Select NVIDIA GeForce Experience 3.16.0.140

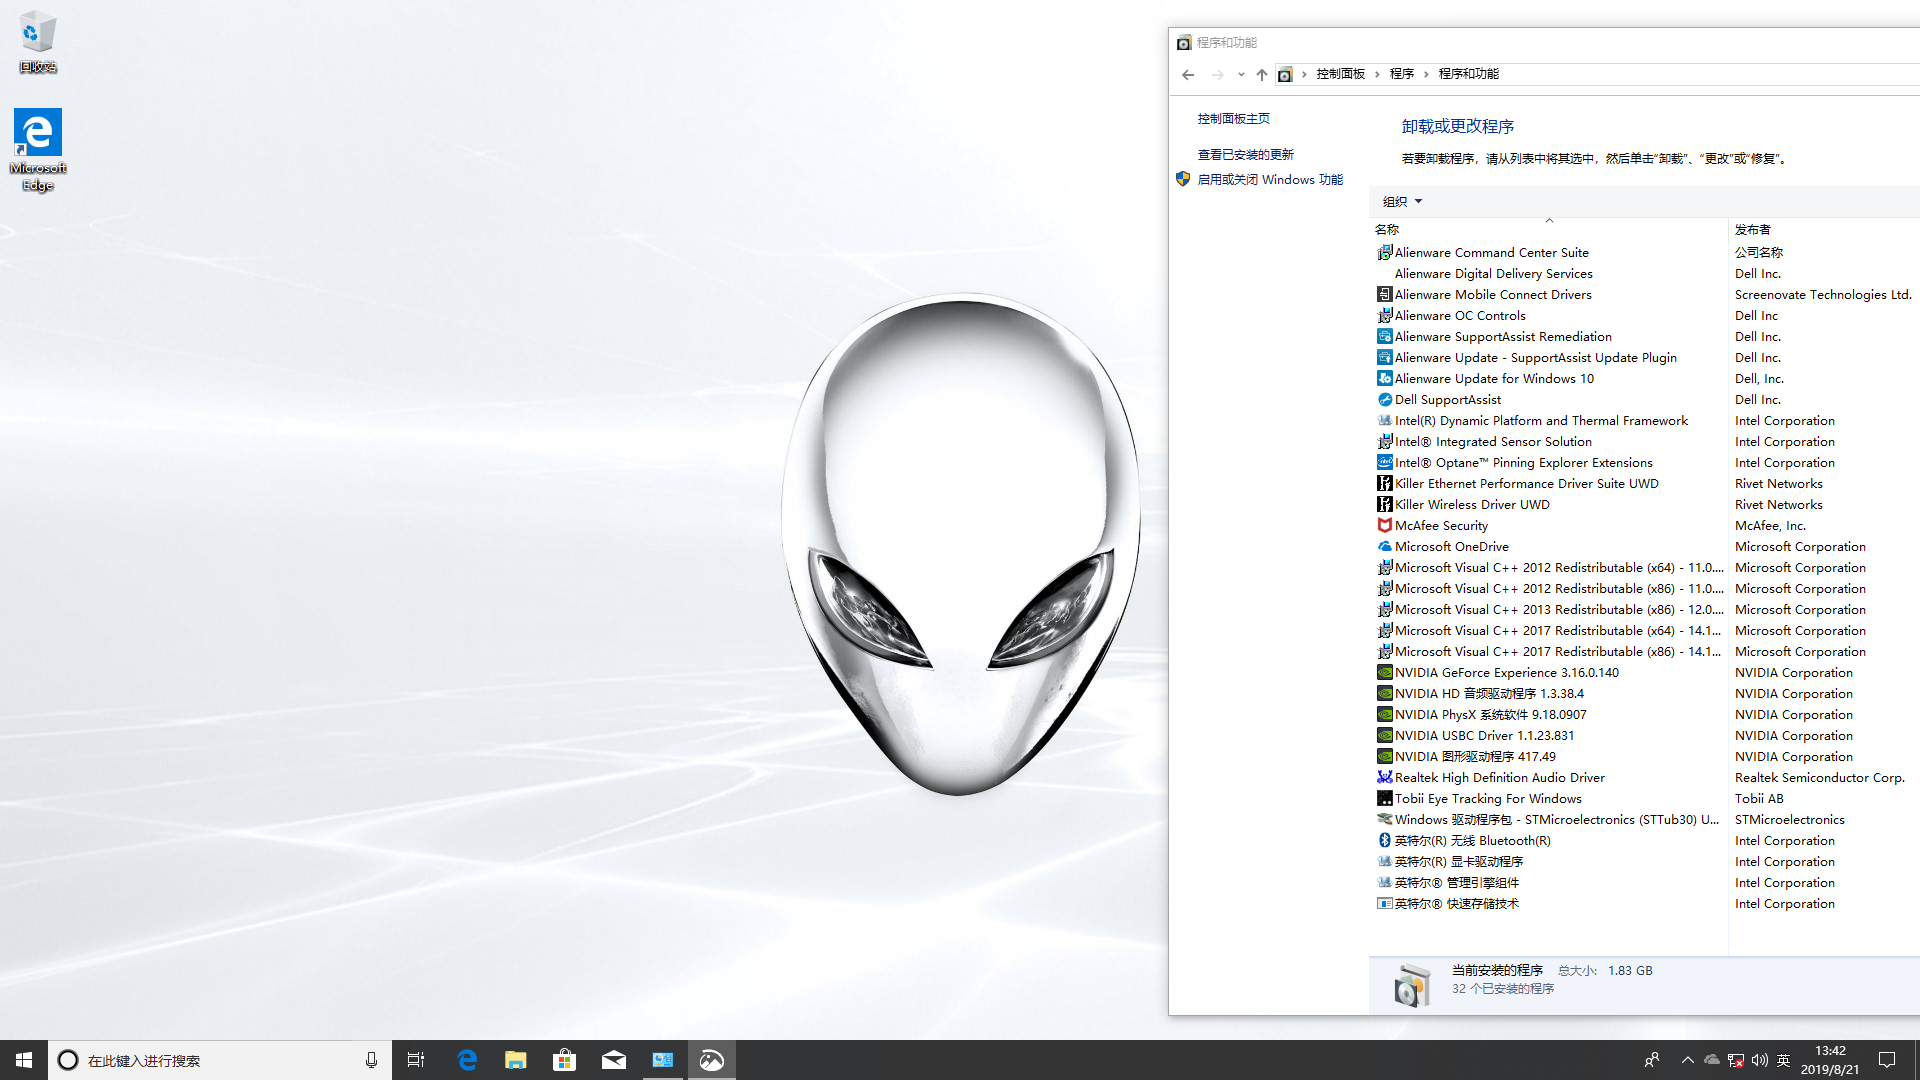pos(1506,672)
